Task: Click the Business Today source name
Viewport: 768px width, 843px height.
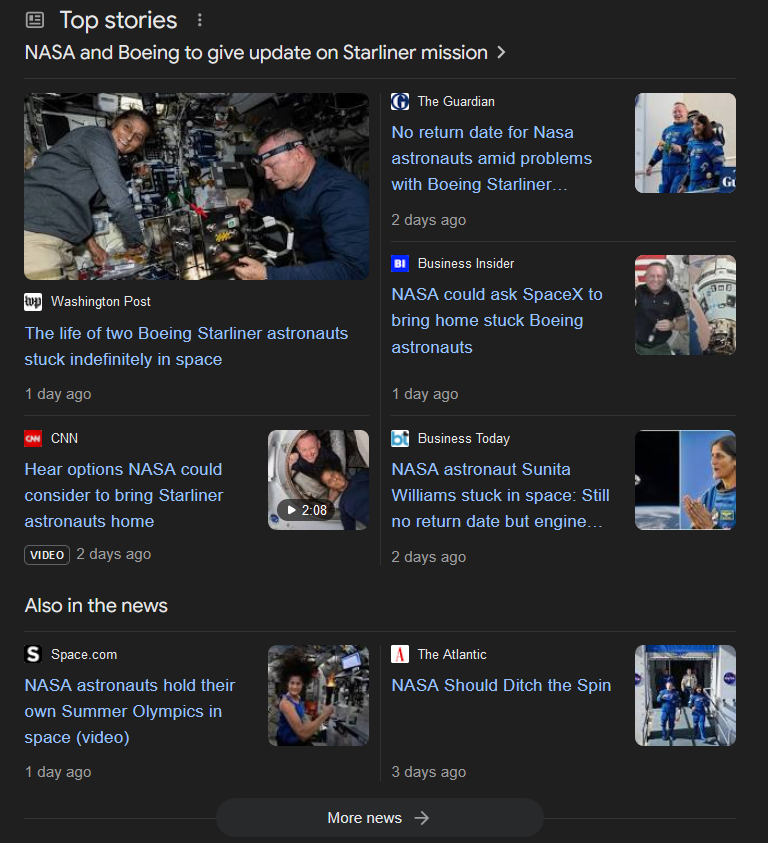Action: [x=464, y=439]
